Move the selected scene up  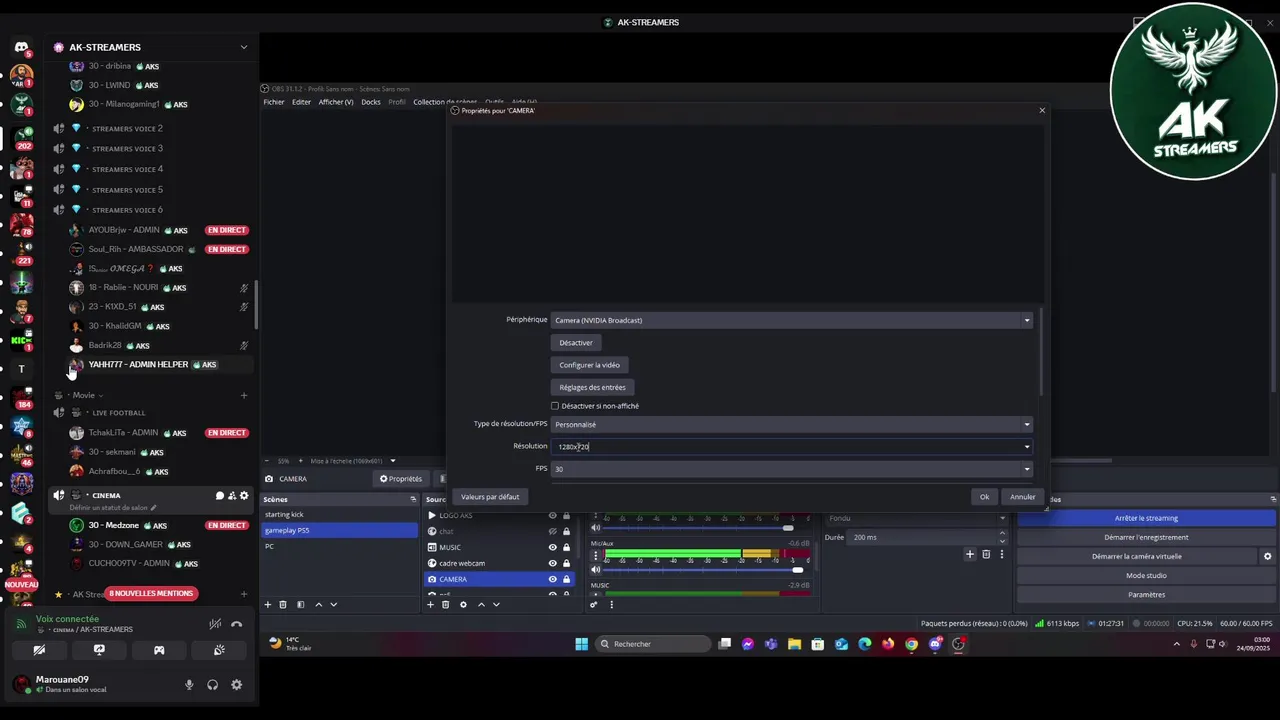click(x=319, y=604)
